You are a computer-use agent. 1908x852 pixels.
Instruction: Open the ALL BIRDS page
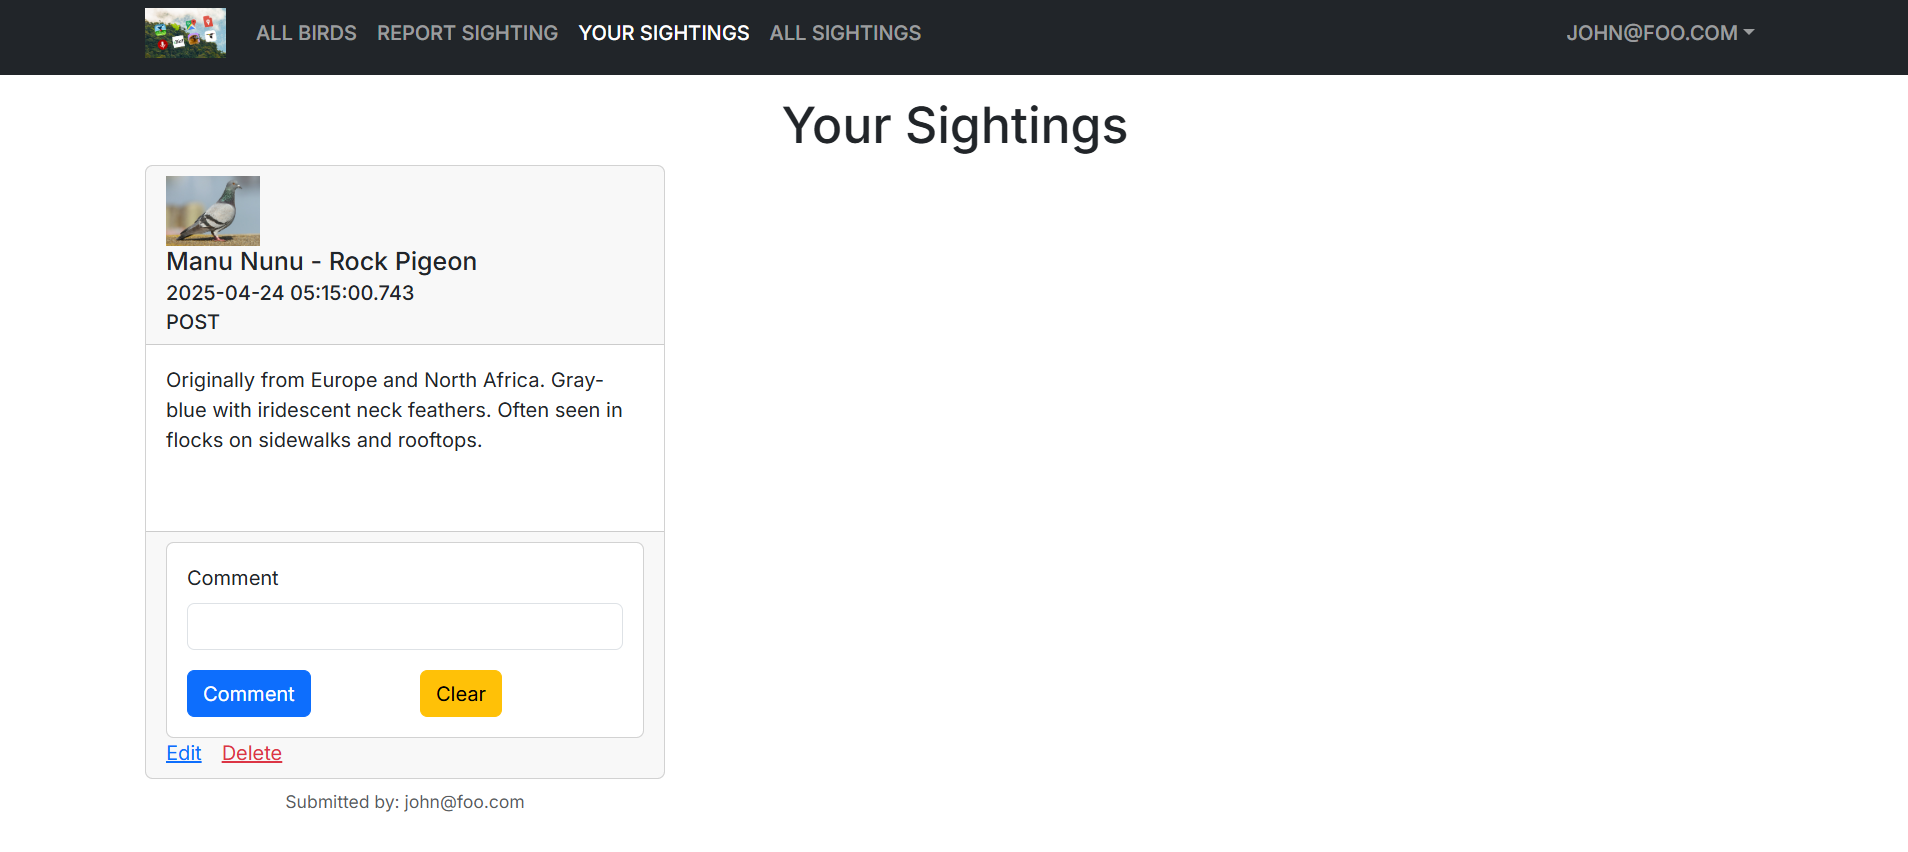(x=306, y=33)
